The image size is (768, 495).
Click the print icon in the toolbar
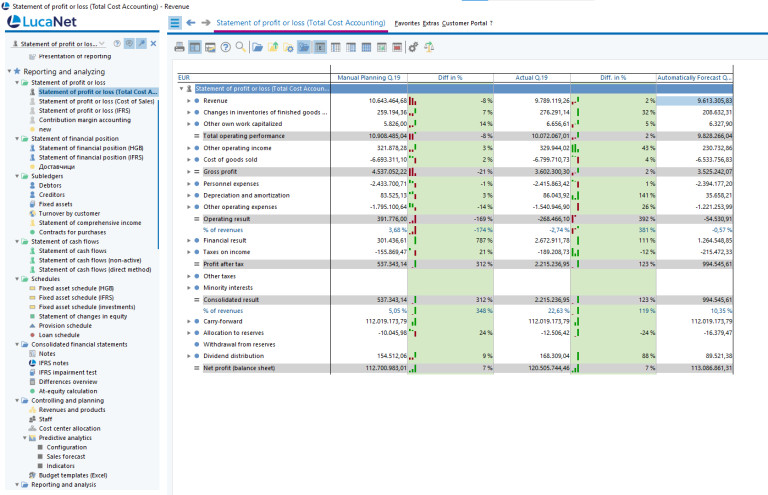pos(180,47)
